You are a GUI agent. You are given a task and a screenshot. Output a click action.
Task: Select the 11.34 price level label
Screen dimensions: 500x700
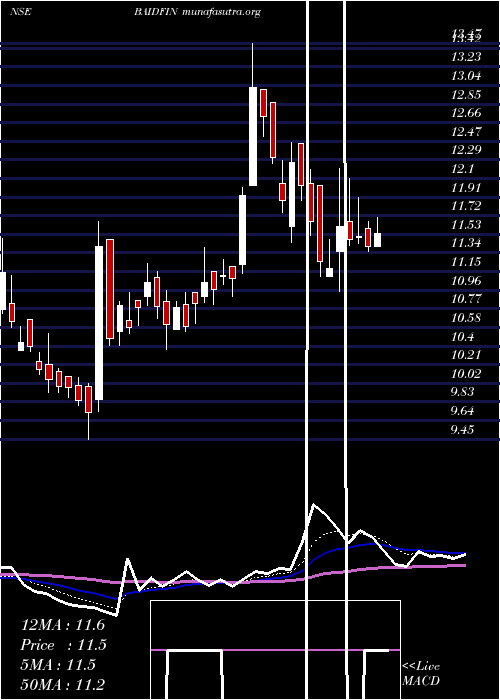466,243
